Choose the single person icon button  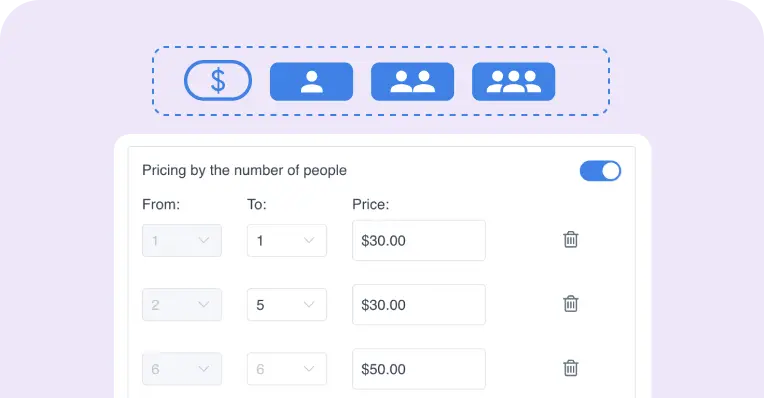pos(311,81)
